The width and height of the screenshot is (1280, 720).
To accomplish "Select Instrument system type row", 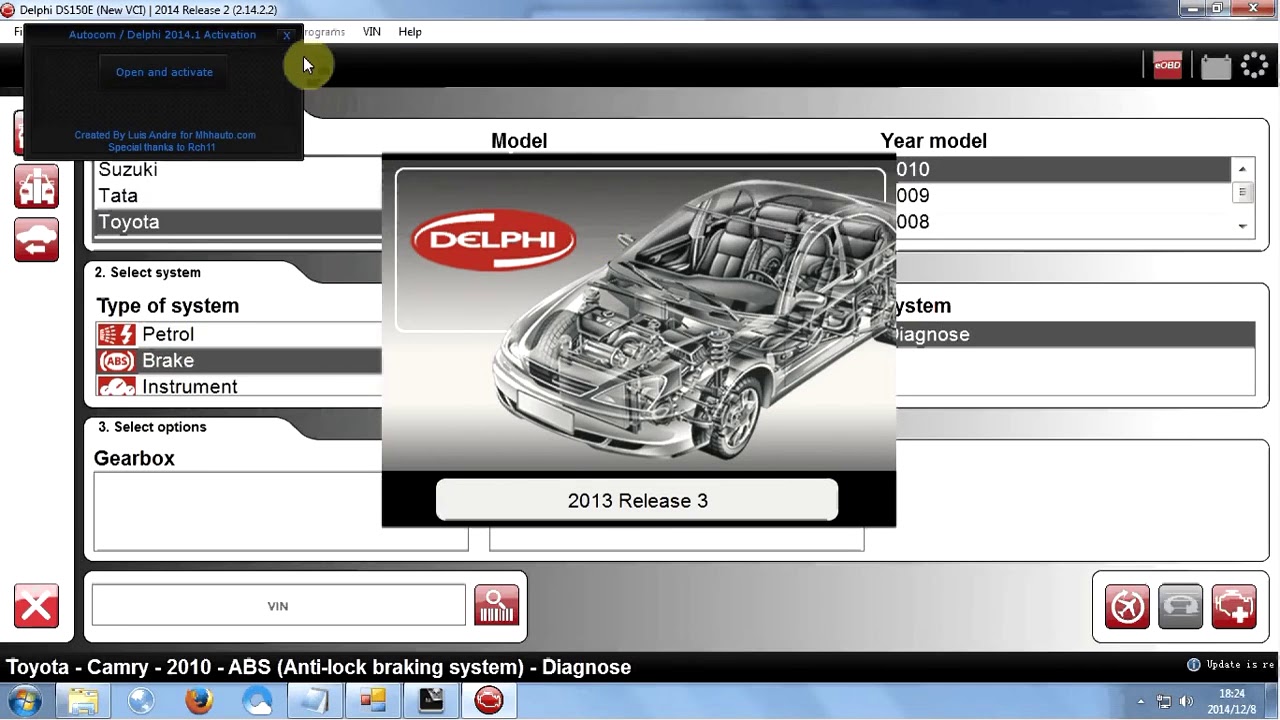I will pyautogui.click(x=238, y=386).
